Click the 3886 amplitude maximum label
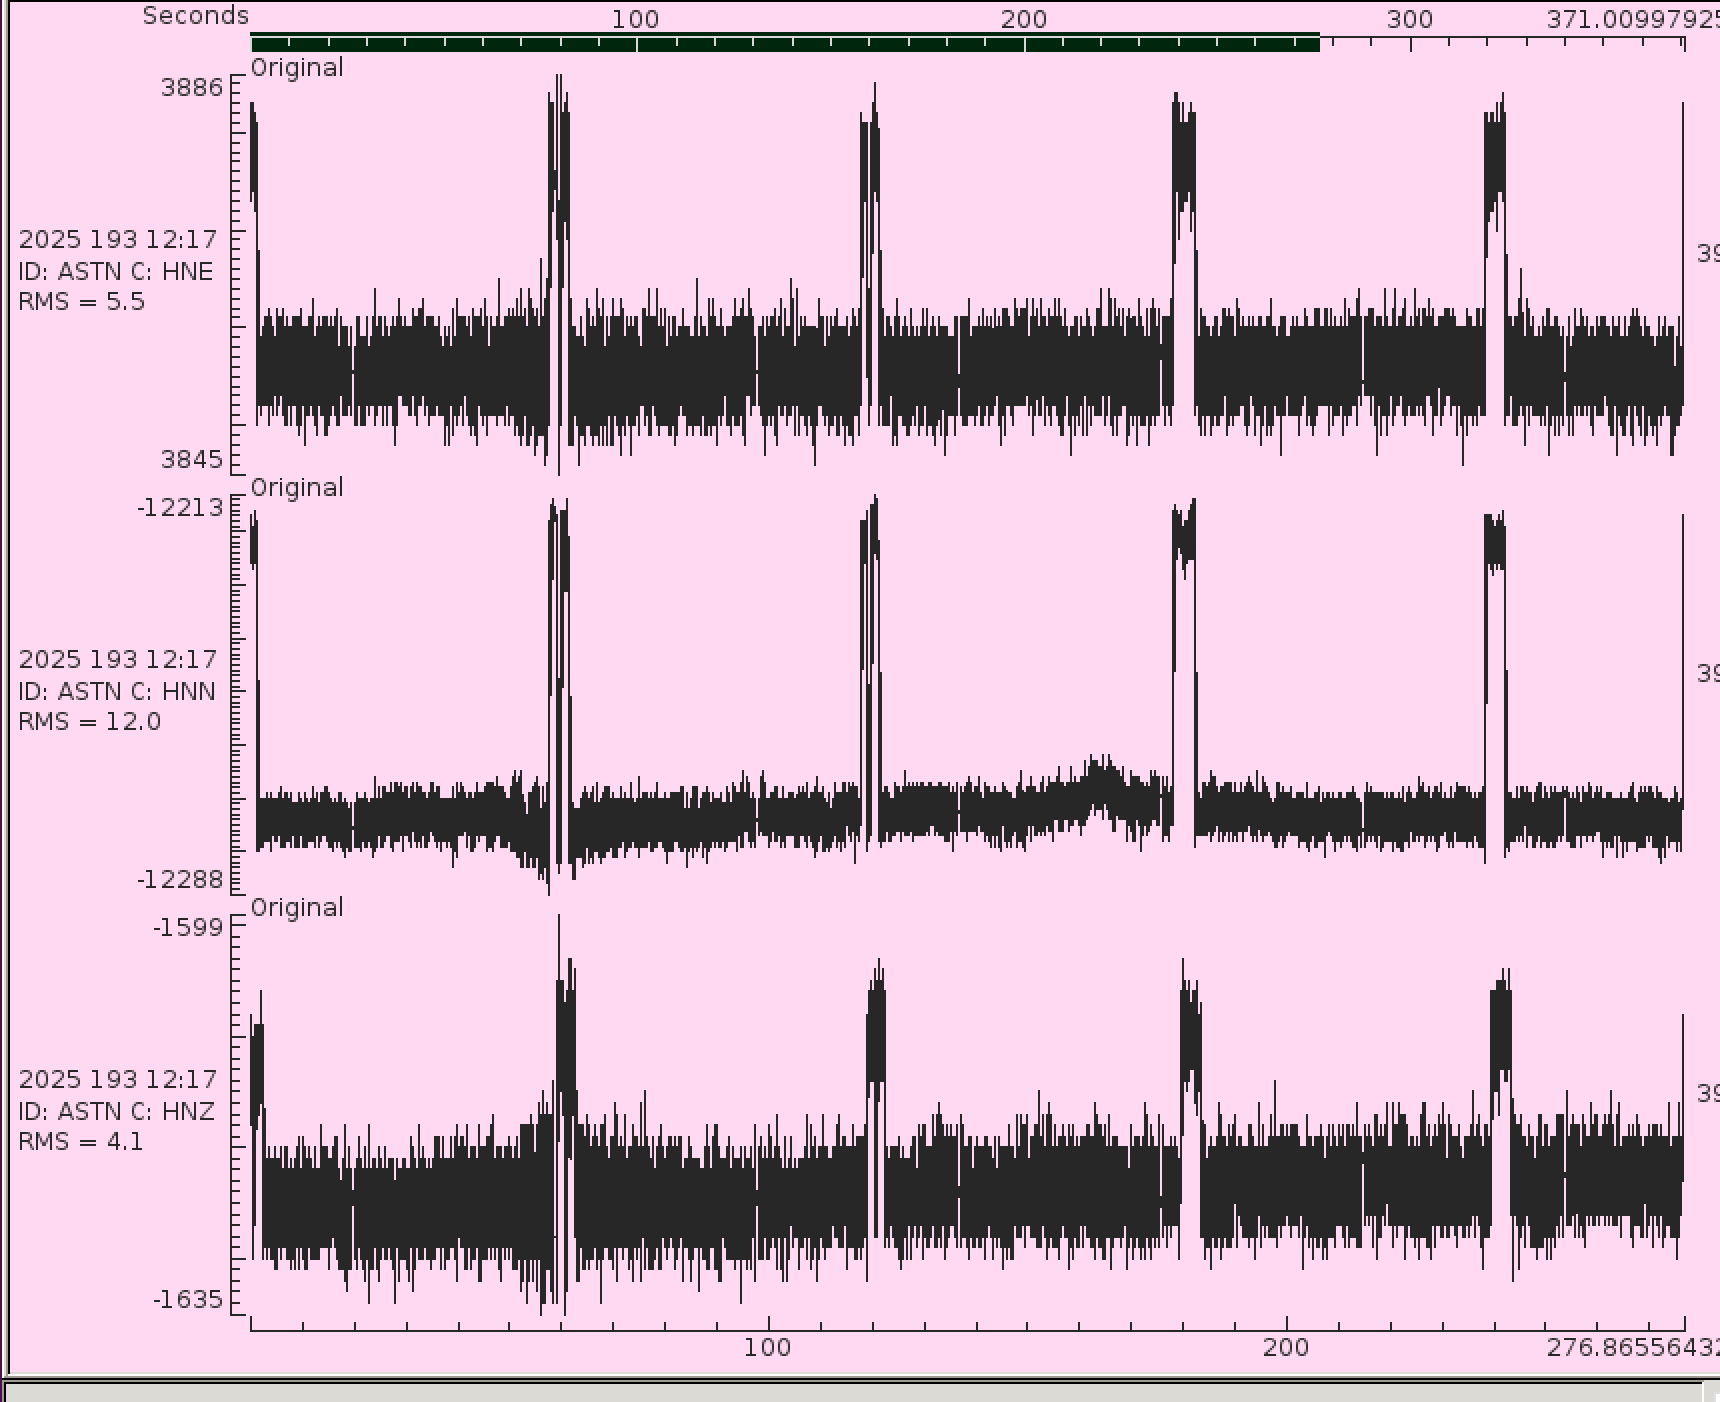 coord(192,87)
